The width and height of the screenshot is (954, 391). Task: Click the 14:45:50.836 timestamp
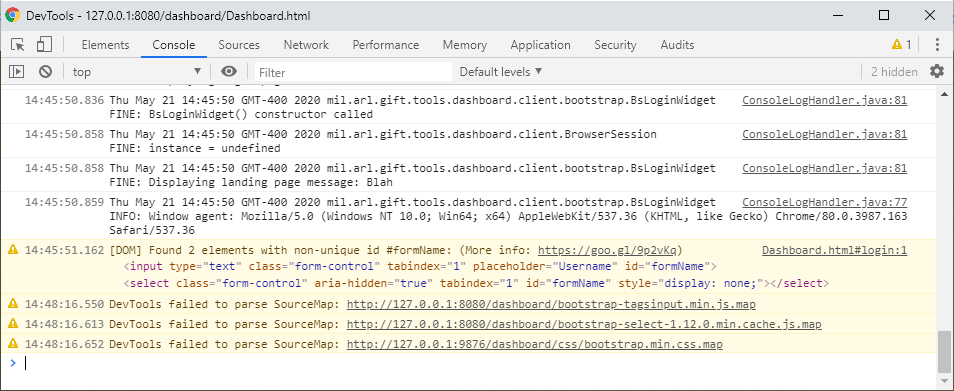pos(64,100)
